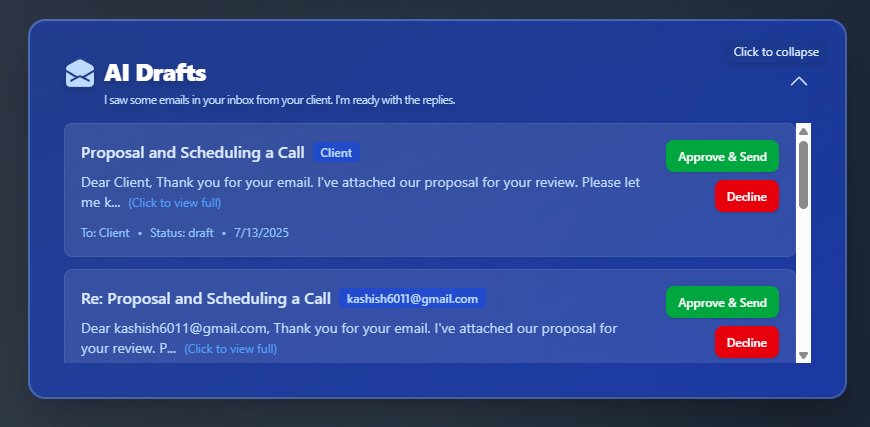The height and width of the screenshot is (427, 870).
Task: Collapse the AI Drafts panel chevron
Action: pos(798,82)
